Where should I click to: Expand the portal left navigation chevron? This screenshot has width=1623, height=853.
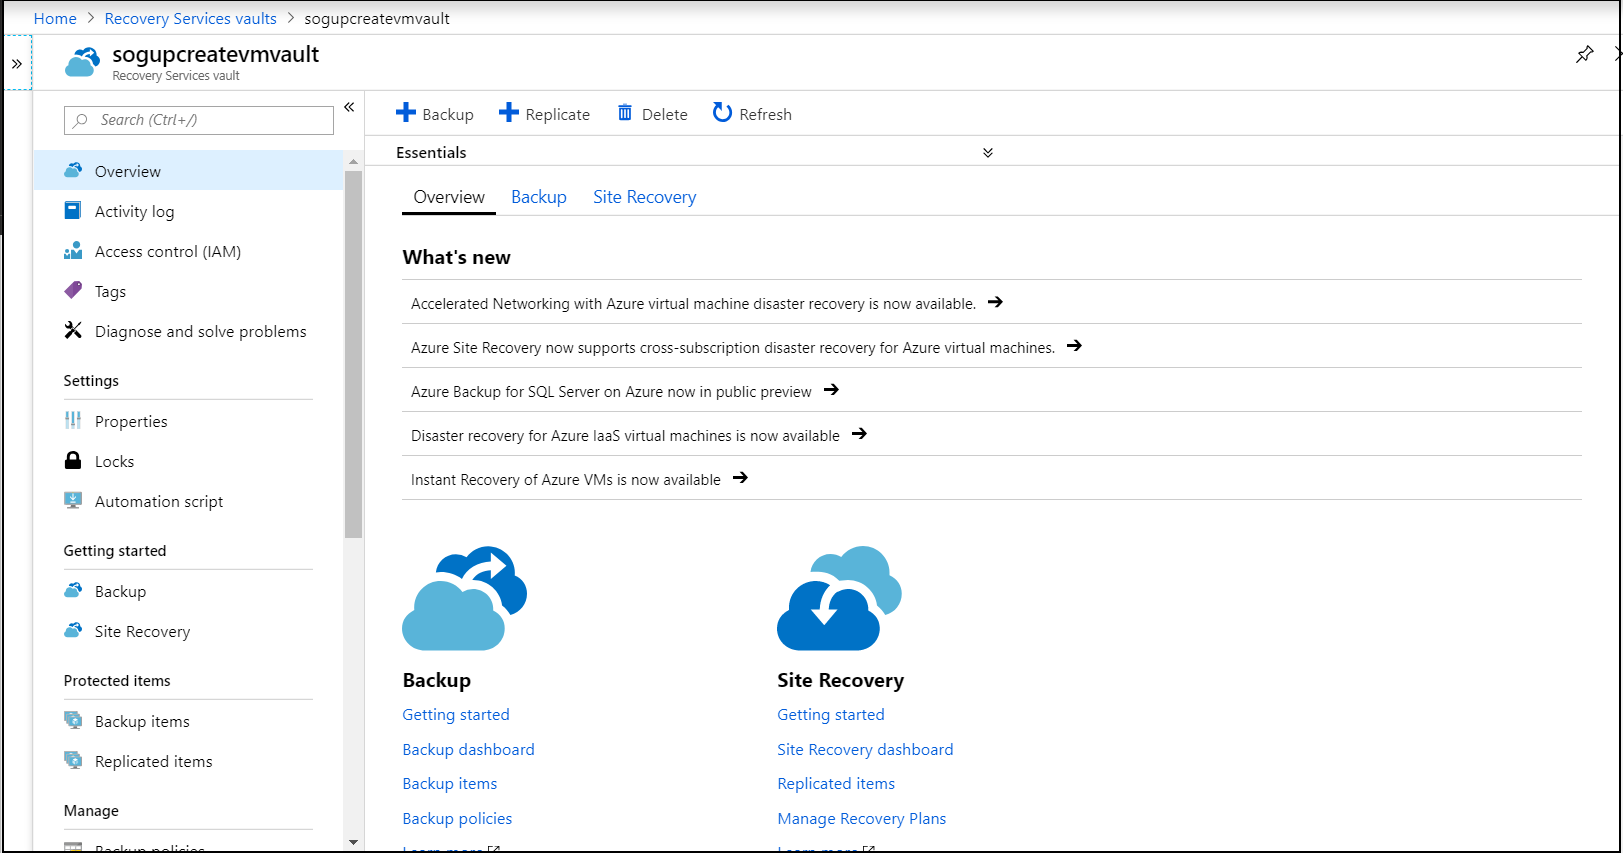[x=17, y=63]
